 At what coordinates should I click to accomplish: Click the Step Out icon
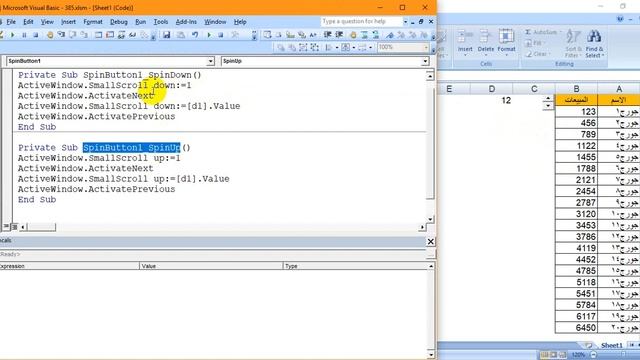84,35
